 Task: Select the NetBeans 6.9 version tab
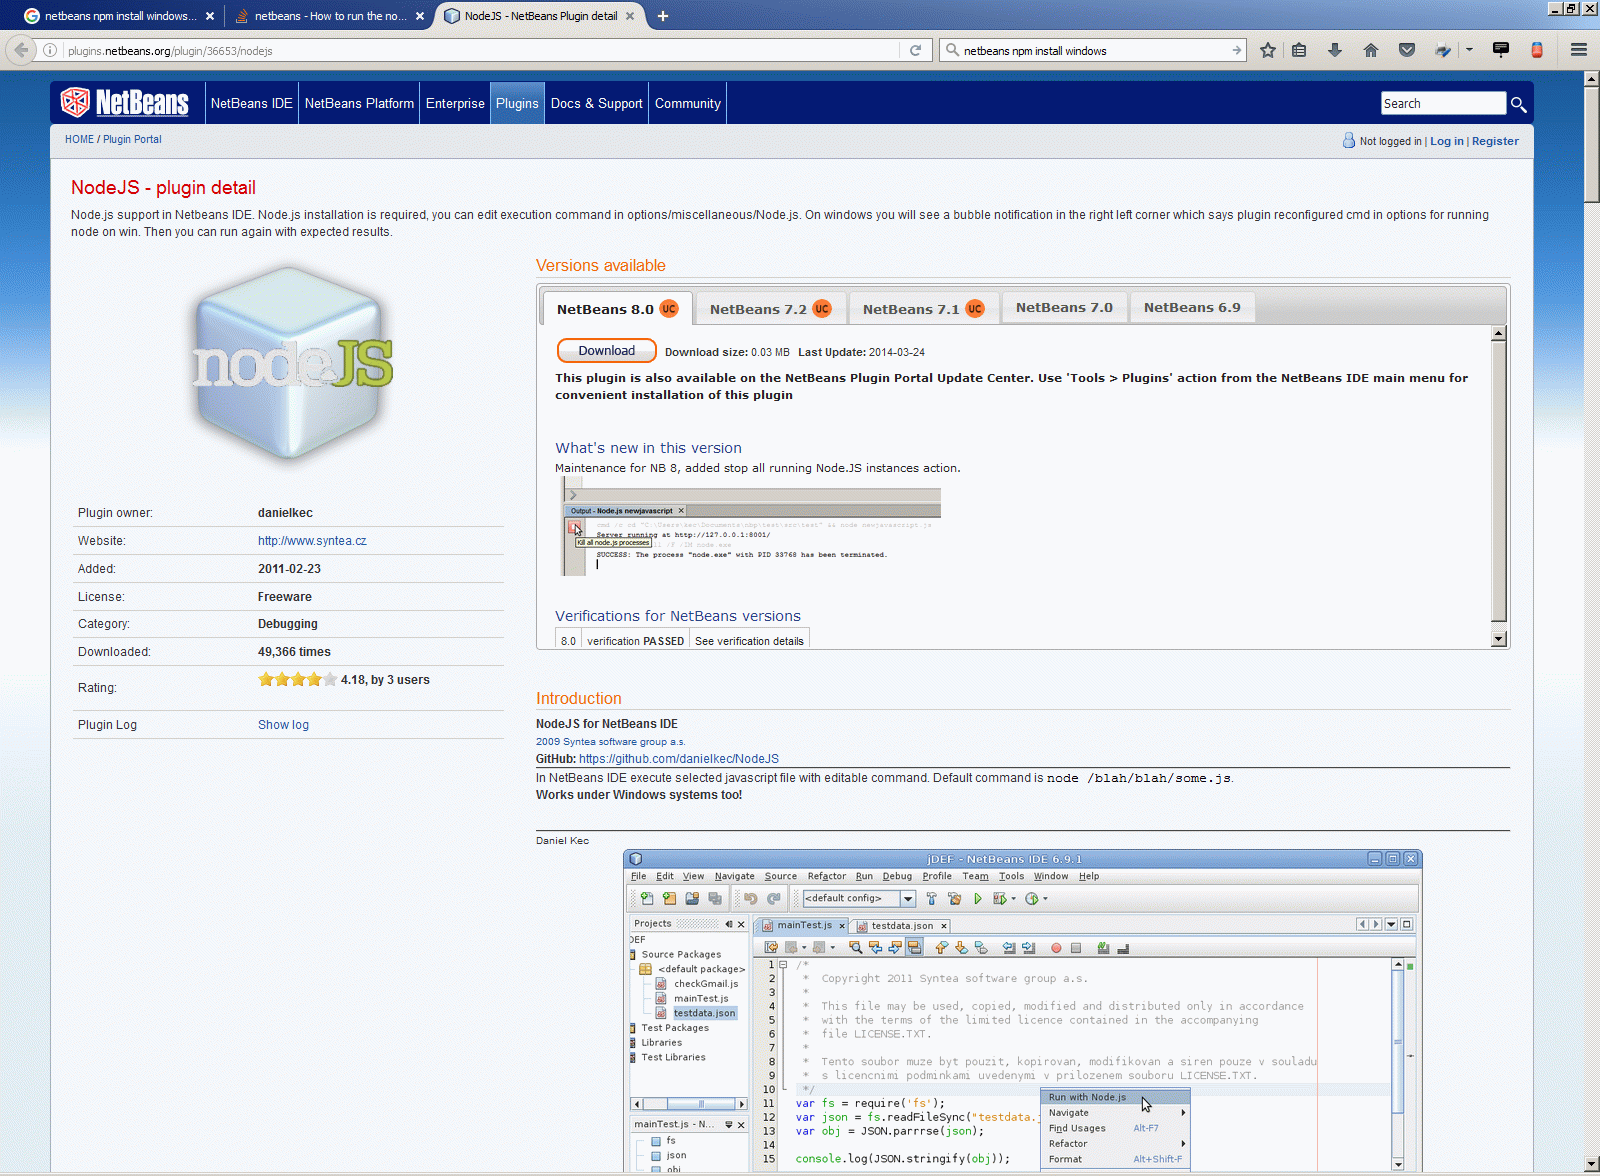click(1192, 308)
